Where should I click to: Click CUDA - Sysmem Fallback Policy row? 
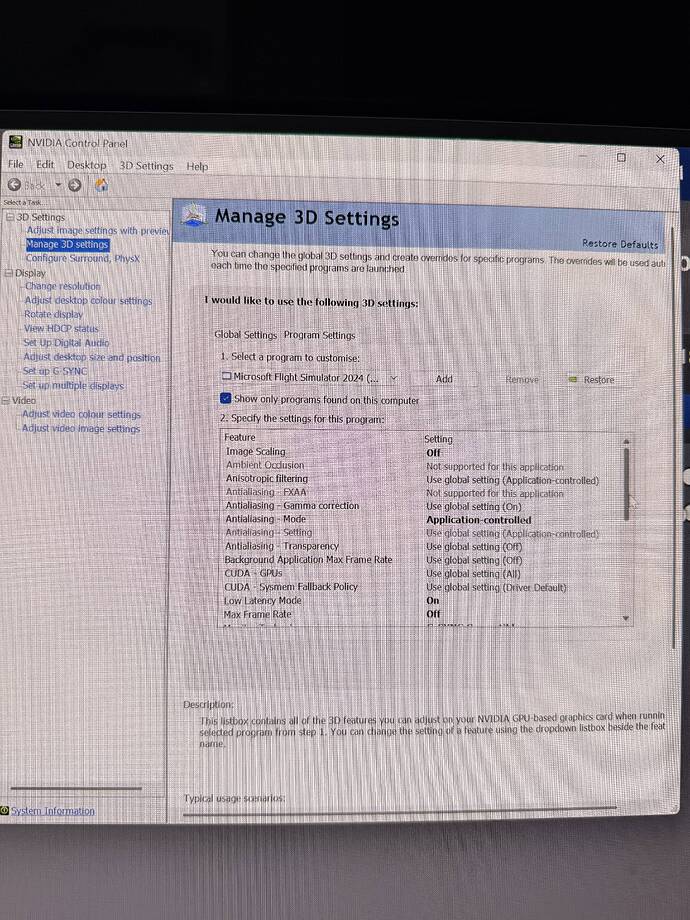(424, 587)
